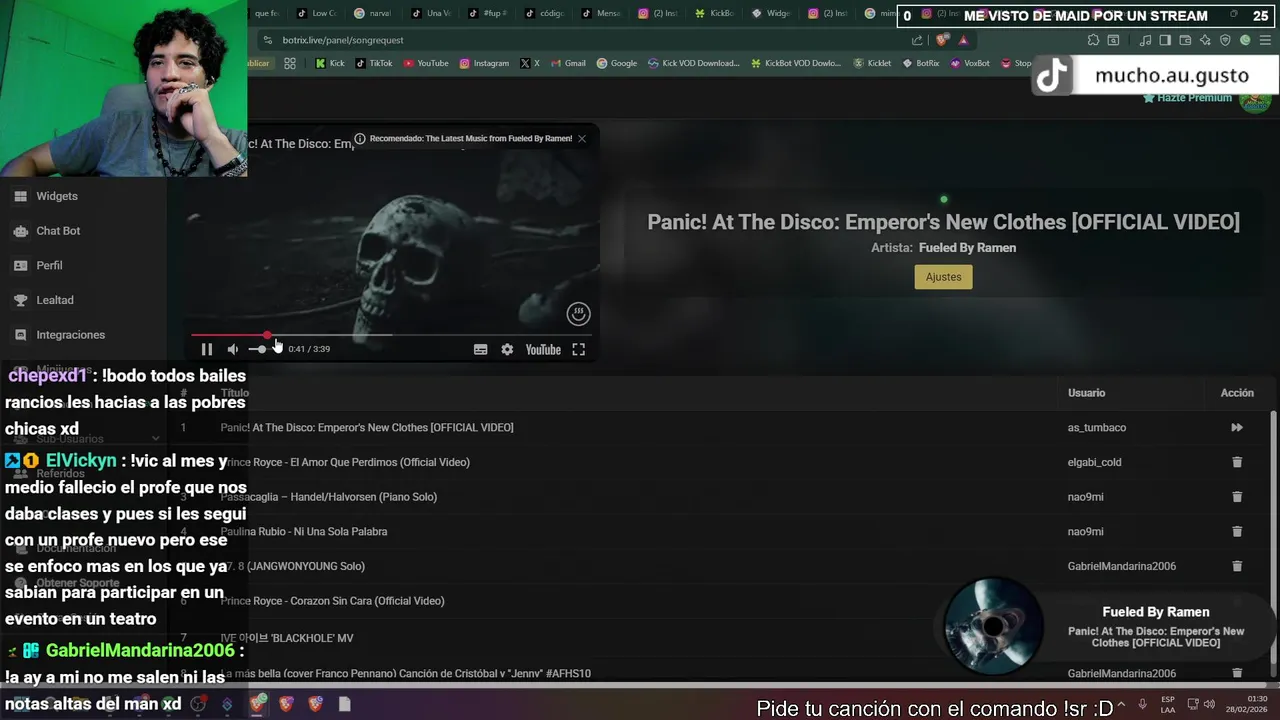Viewport: 1280px width, 720px height.
Task: Delete the JANGWONYOUNG Solo request
Action: pos(1237,566)
